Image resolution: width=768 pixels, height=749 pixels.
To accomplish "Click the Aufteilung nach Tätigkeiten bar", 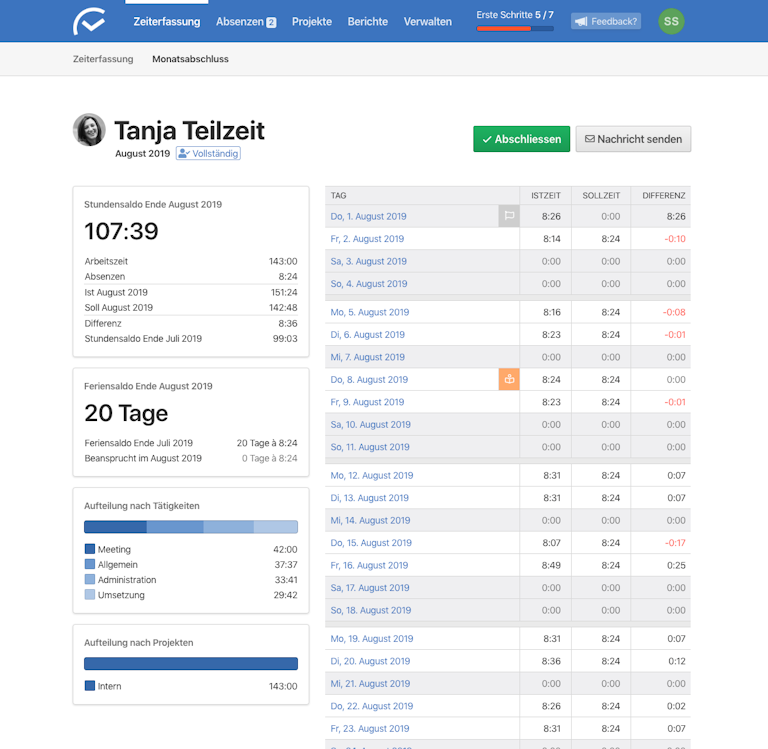I will 191,527.
